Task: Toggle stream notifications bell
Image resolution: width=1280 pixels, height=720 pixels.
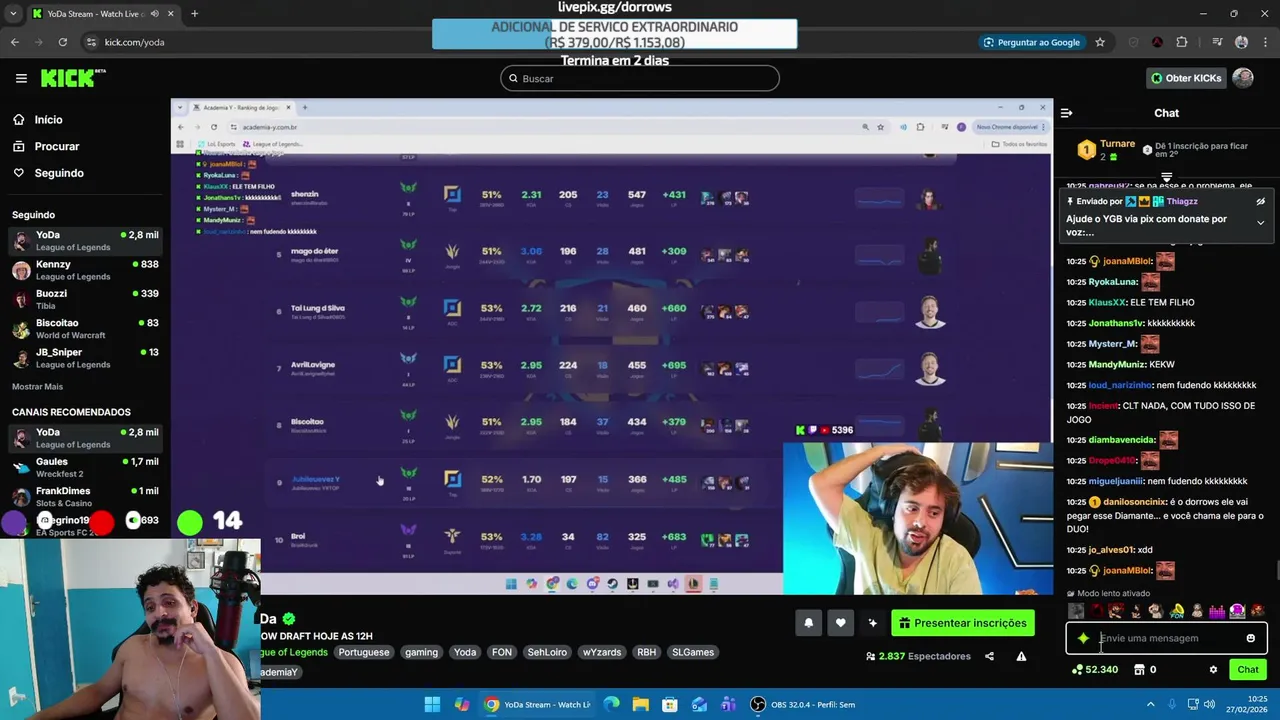Action: coord(809,623)
